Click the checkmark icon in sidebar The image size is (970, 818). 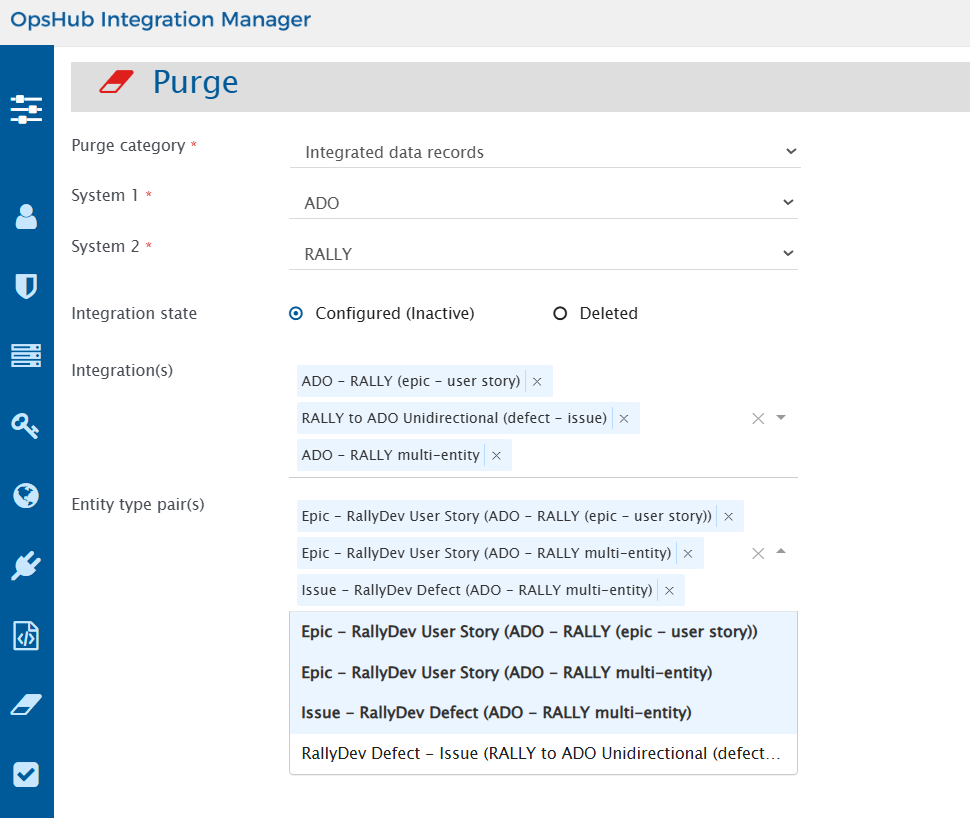[26, 775]
